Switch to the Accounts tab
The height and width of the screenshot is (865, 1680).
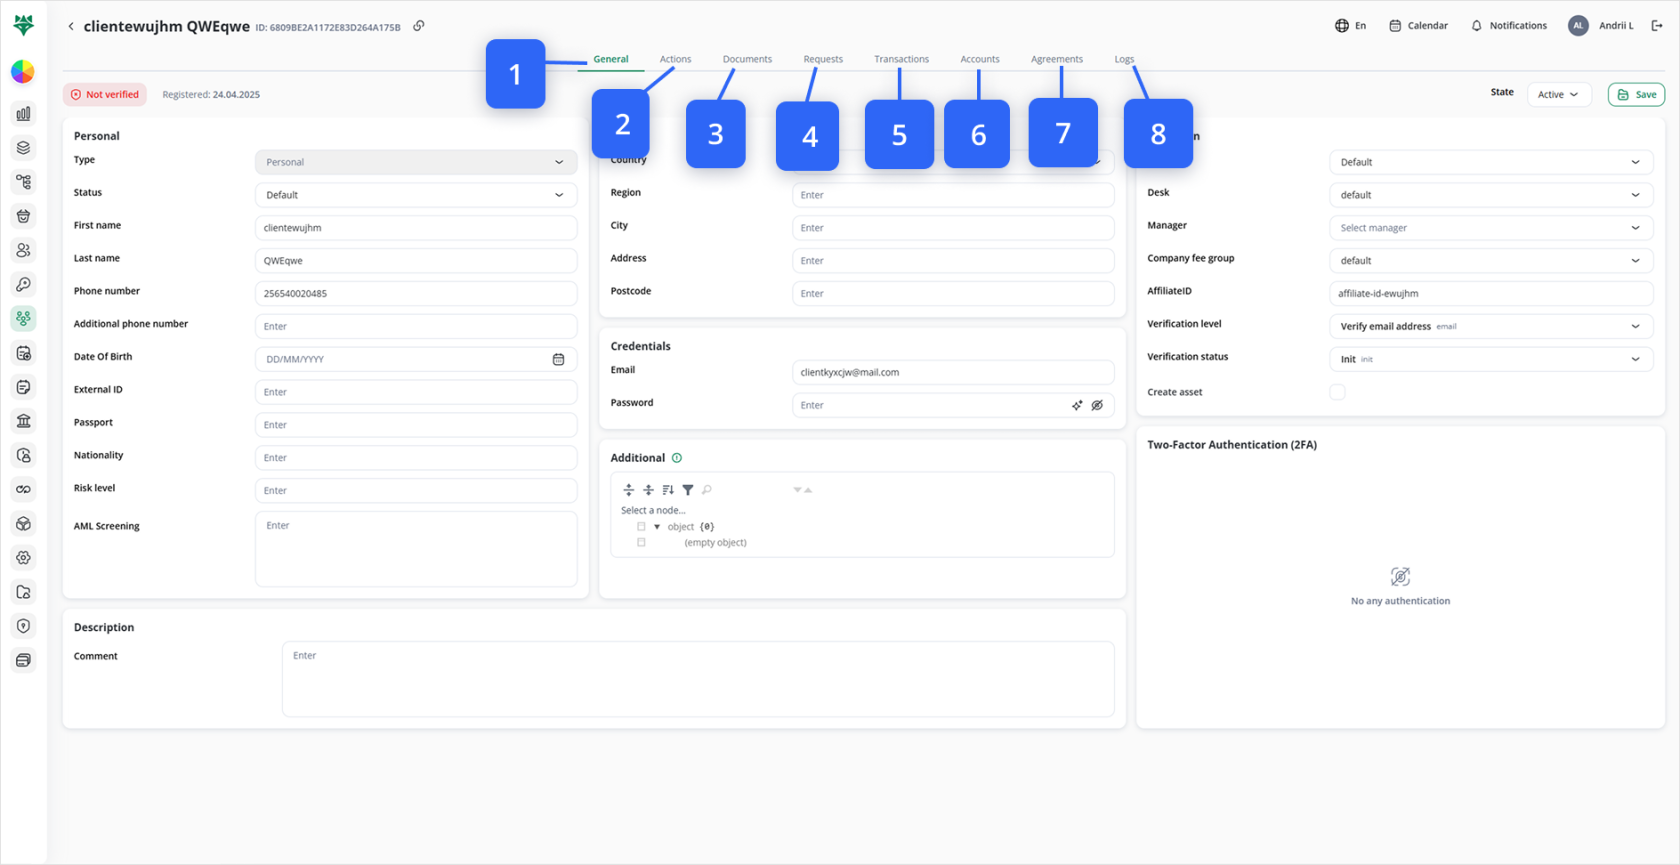(980, 59)
